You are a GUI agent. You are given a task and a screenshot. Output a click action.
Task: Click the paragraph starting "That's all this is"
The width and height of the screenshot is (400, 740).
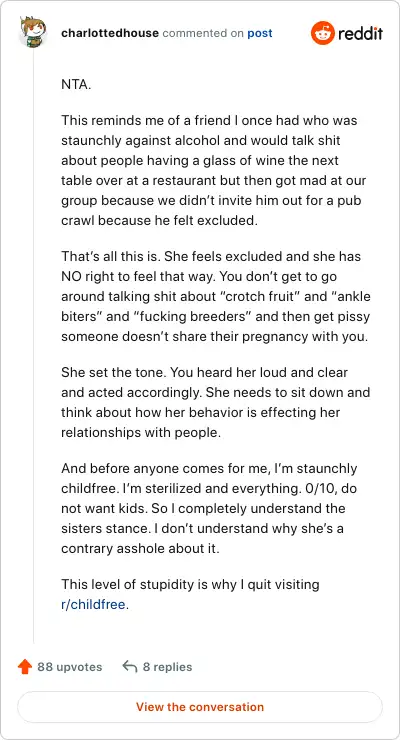[x=216, y=297]
